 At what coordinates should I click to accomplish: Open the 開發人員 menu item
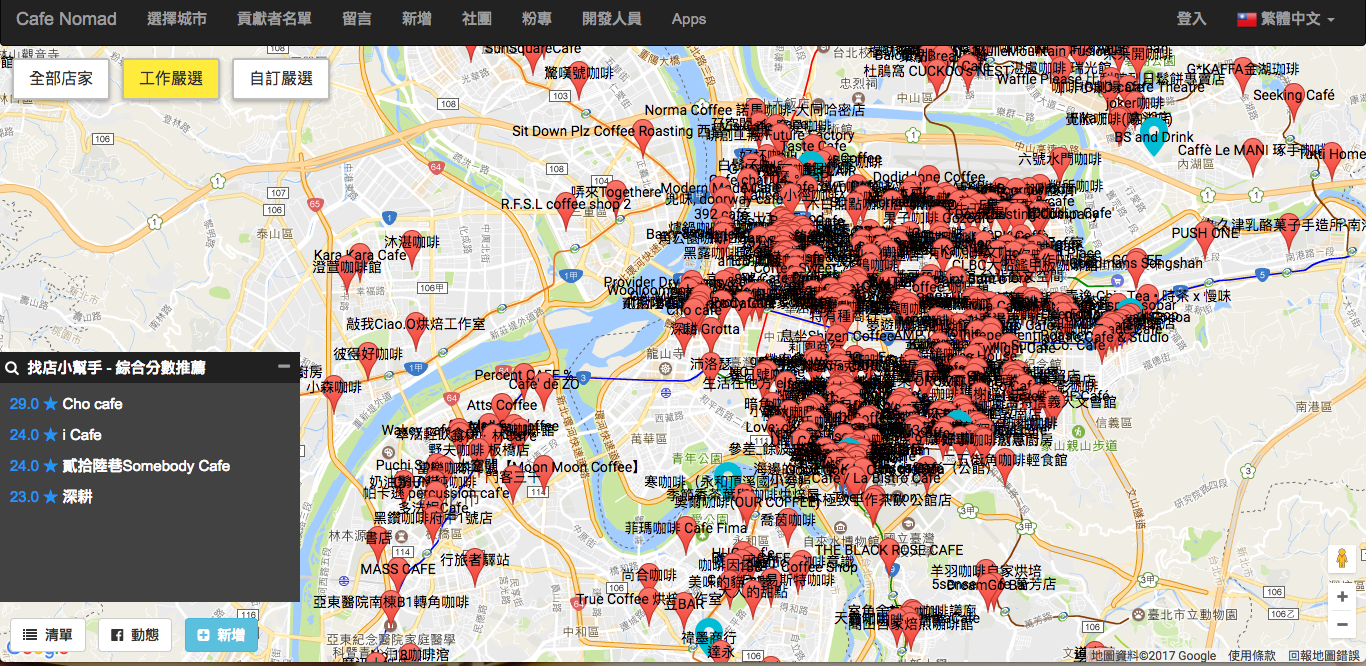pyautogui.click(x=612, y=19)
